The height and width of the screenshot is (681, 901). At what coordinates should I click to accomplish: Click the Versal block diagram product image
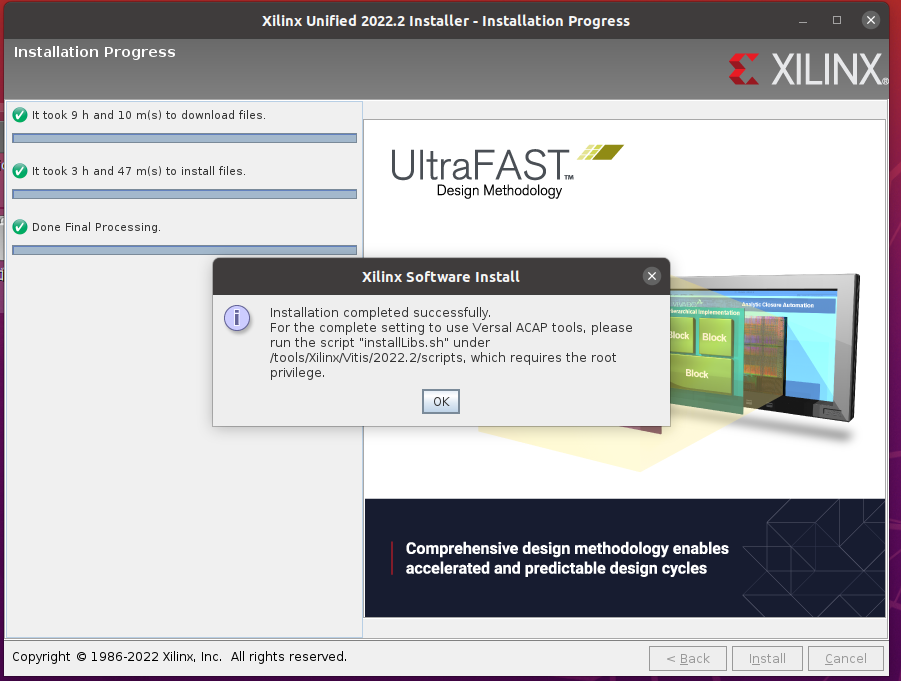pyautogui.click(x=780, y=350)
